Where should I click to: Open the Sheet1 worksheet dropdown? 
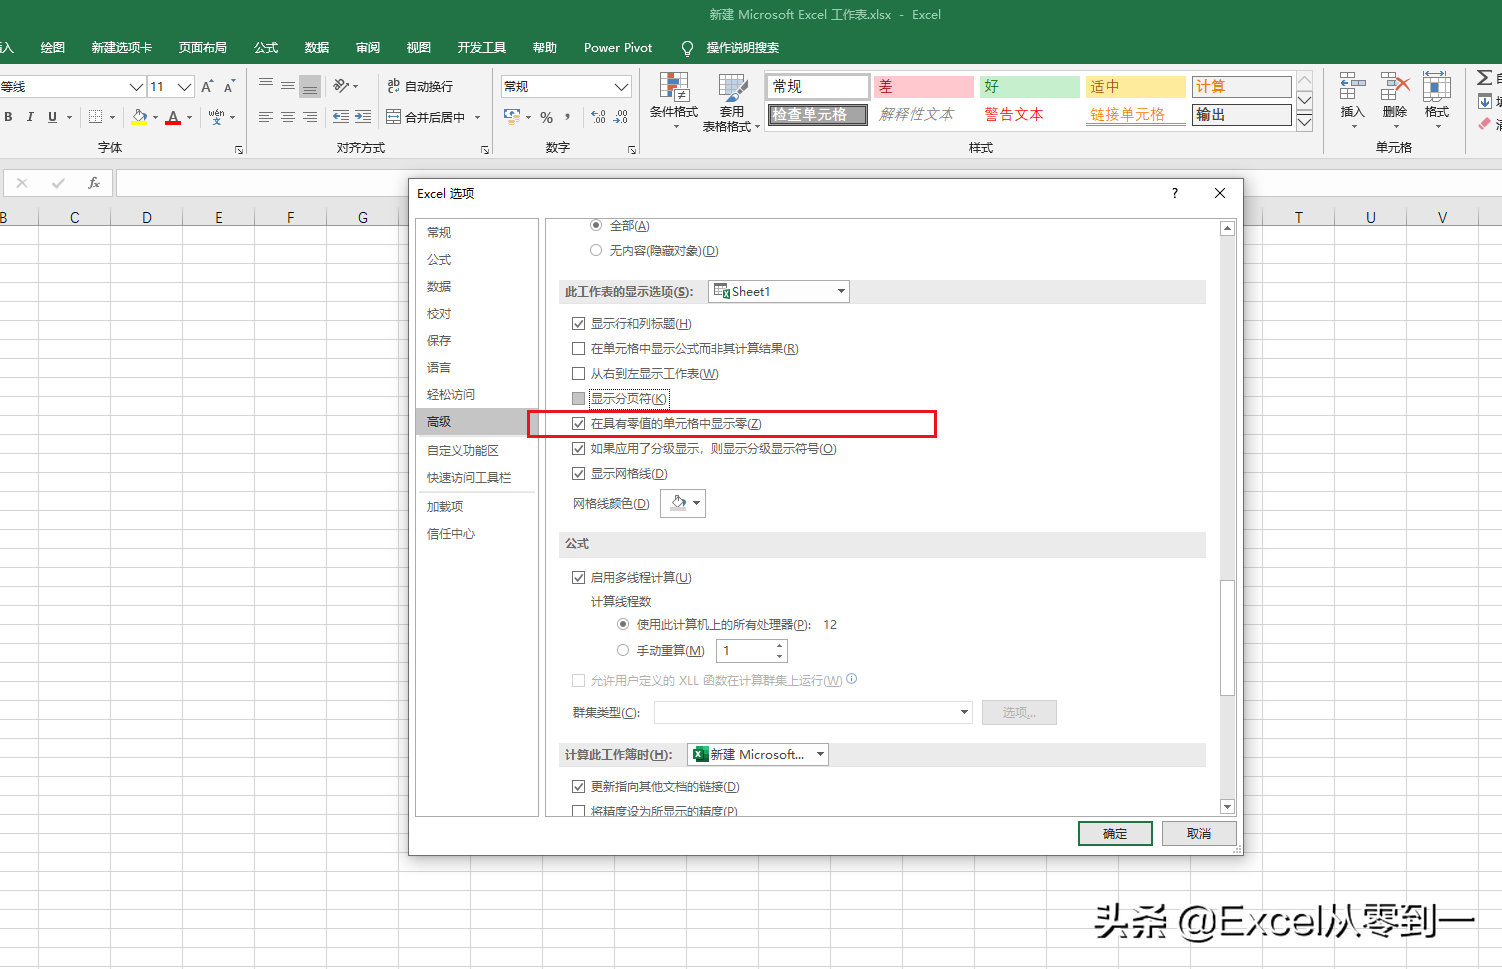click(778, 292)
